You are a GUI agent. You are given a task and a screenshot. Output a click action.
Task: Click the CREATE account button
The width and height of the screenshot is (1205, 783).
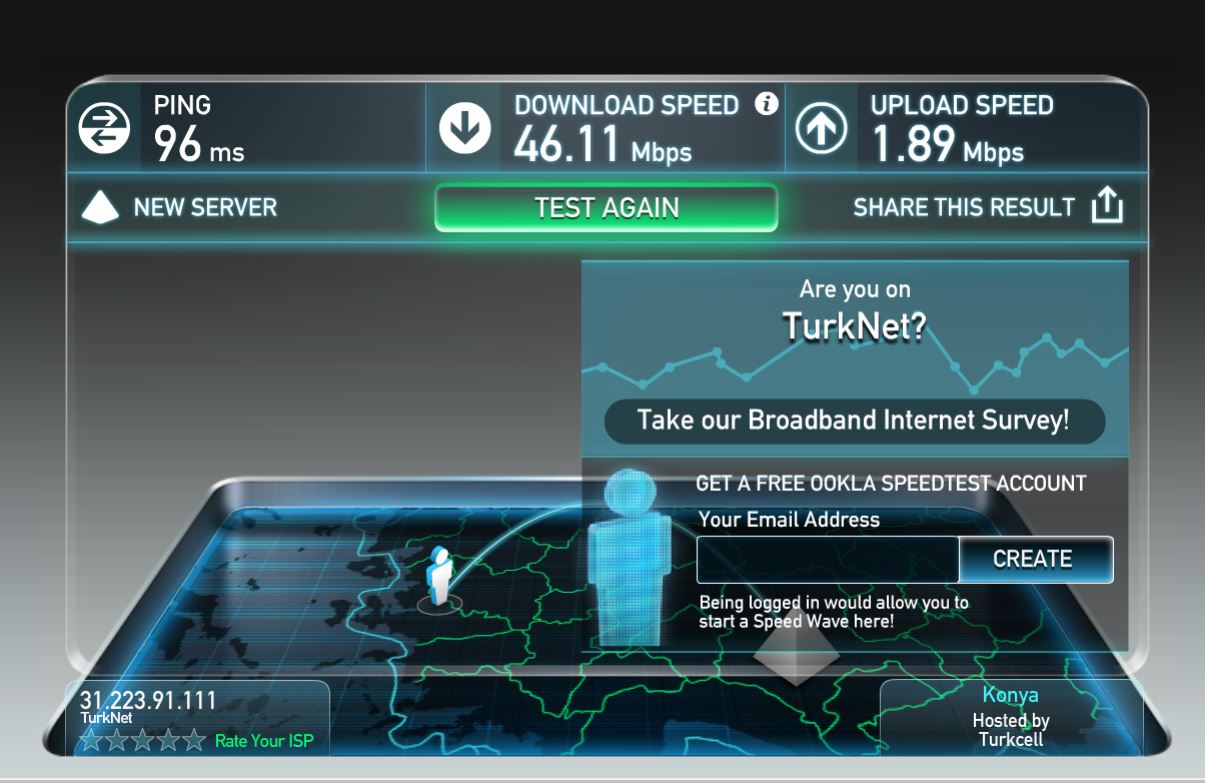tap(1035, 559)
